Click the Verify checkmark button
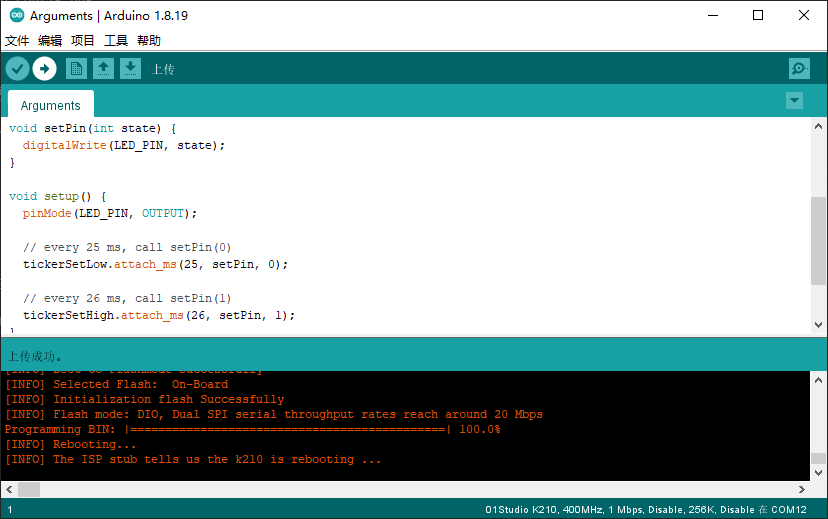The width and height of the screenshot is (828, 519). (17, 69)
